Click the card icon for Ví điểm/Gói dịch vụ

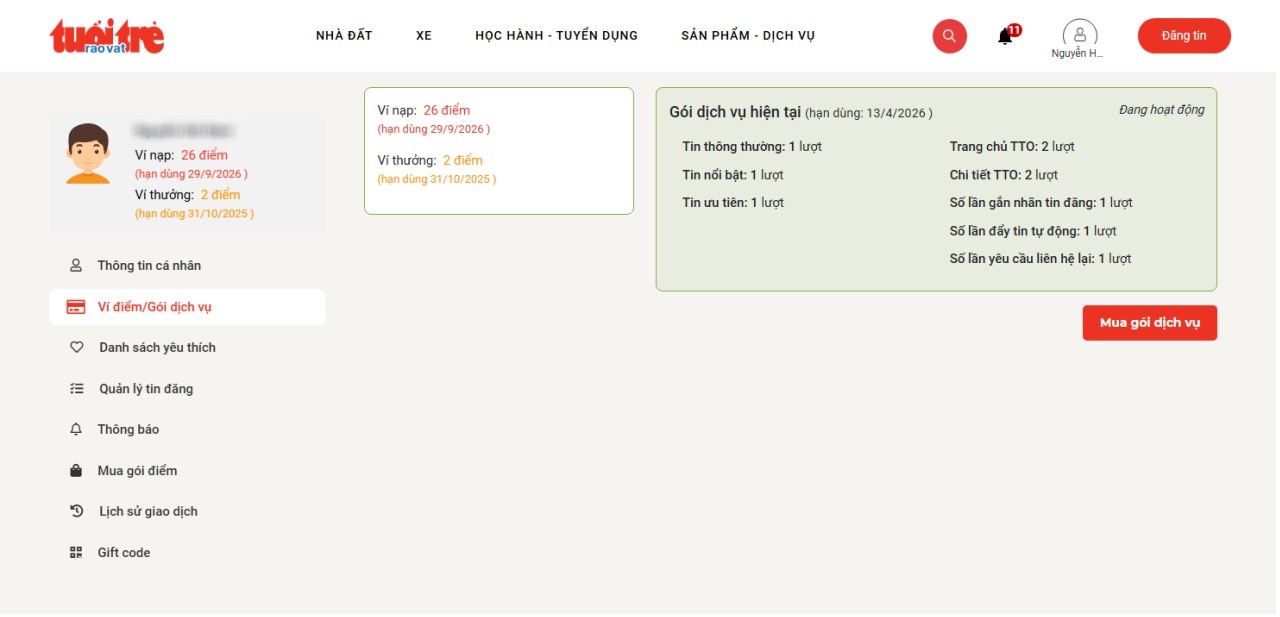(x=76, y=307)
